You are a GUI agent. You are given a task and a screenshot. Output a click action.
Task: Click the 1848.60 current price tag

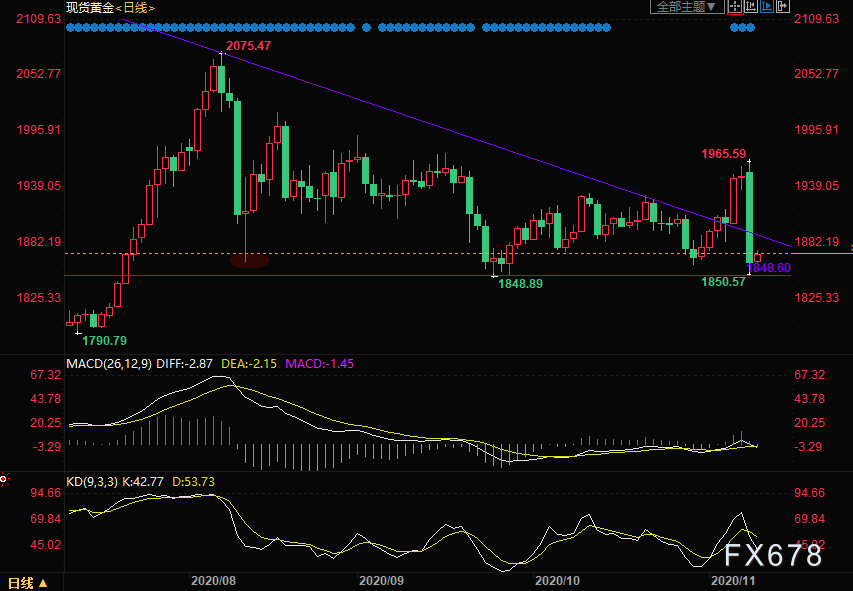click(x=770, y=269)
